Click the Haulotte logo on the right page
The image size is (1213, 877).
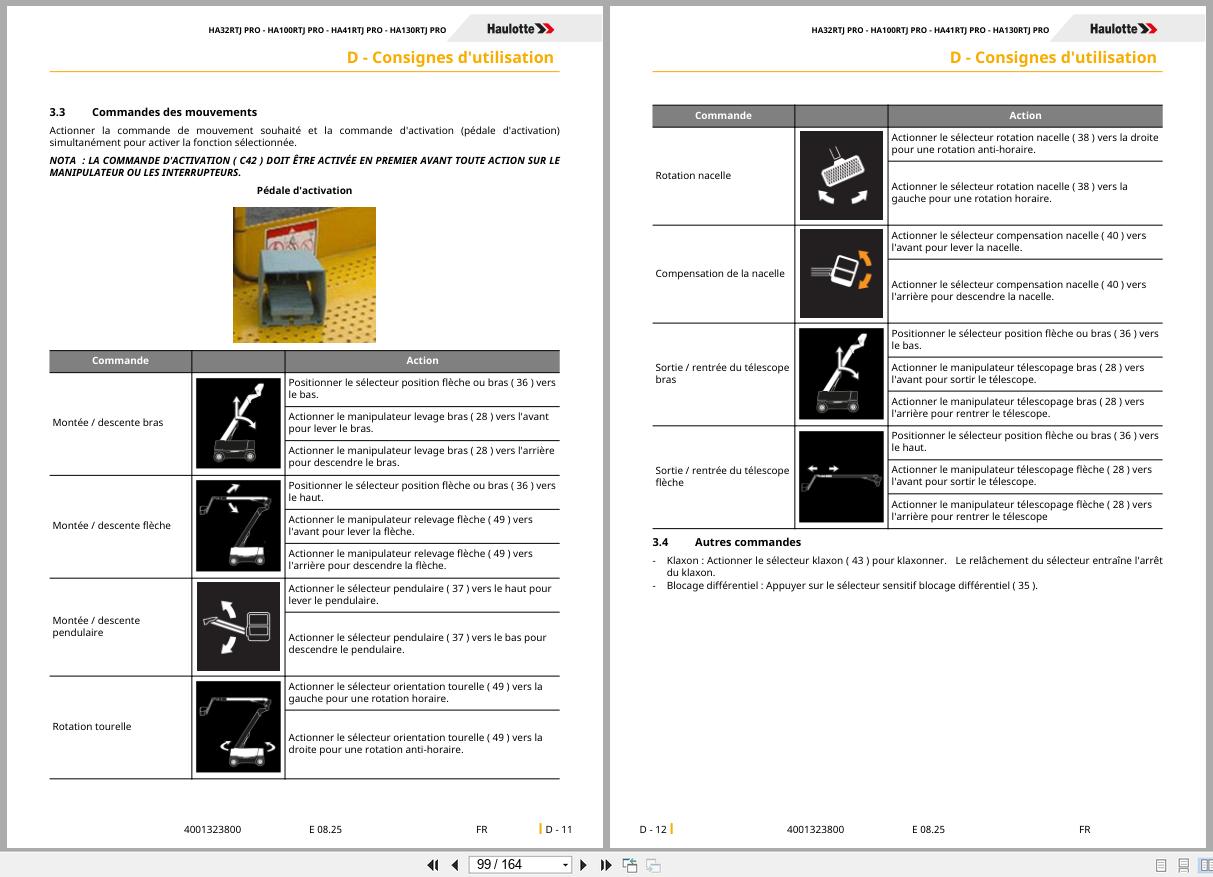click(1124, 29)
